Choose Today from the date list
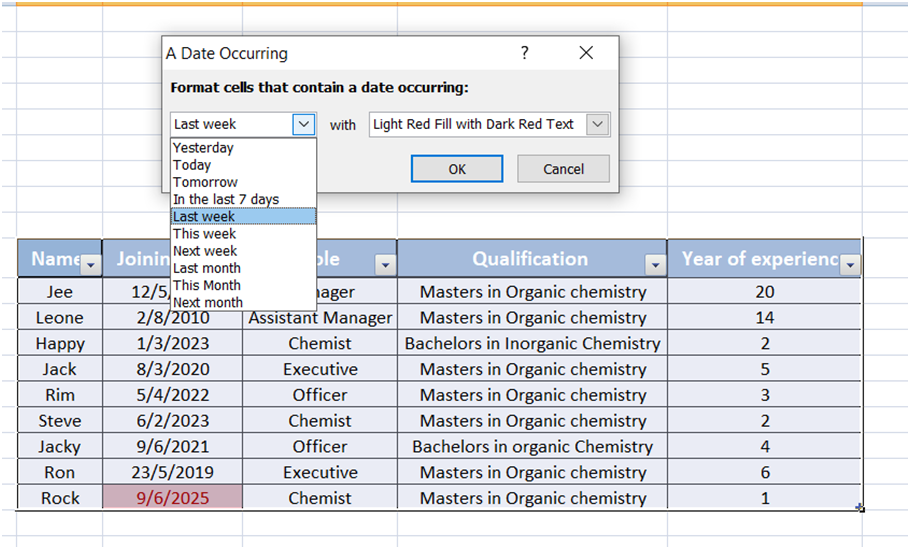The width and height of the screenshot is (910, 549). (244, 165)
